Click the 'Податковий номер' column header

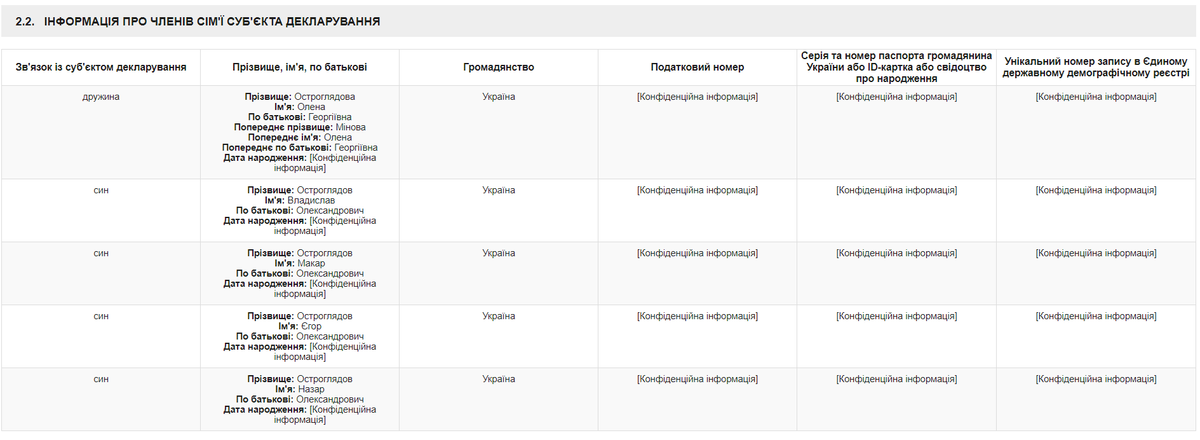(x=697, y=67)
